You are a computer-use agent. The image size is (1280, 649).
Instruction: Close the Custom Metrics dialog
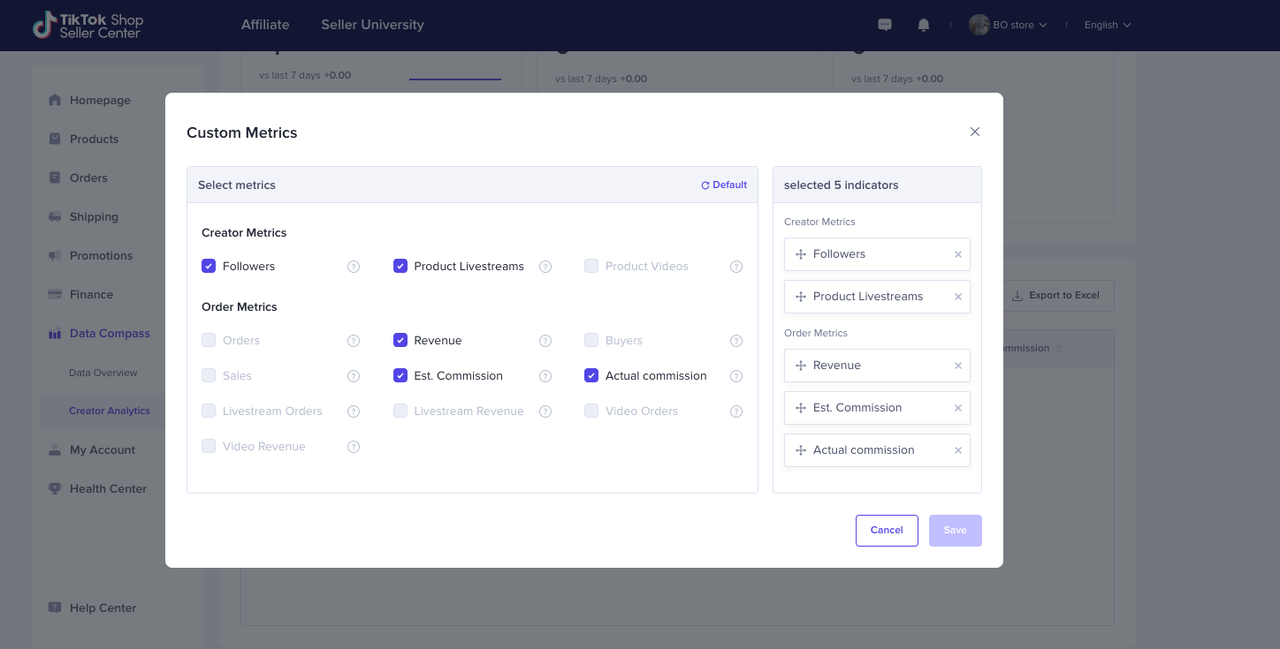974,132
